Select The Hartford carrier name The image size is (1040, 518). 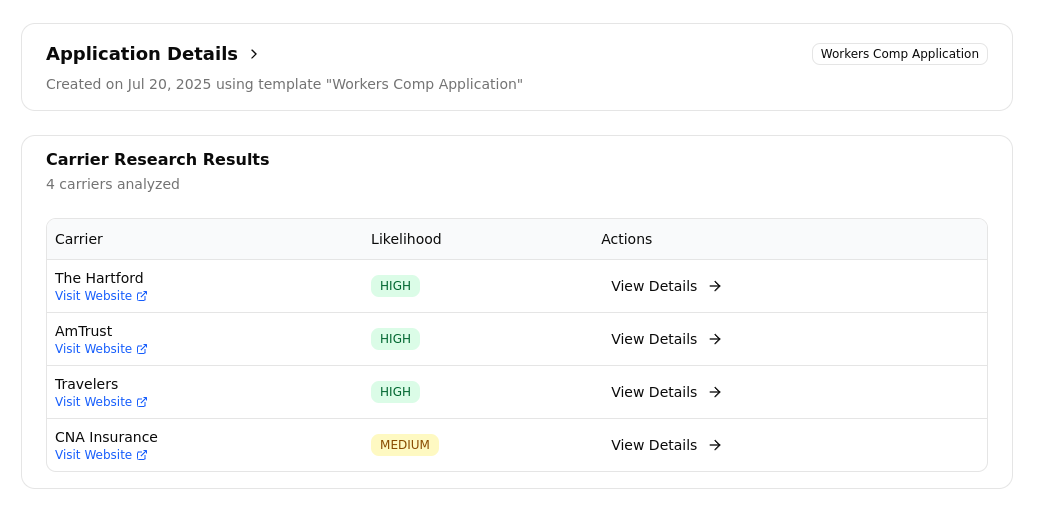pos(99,279)
